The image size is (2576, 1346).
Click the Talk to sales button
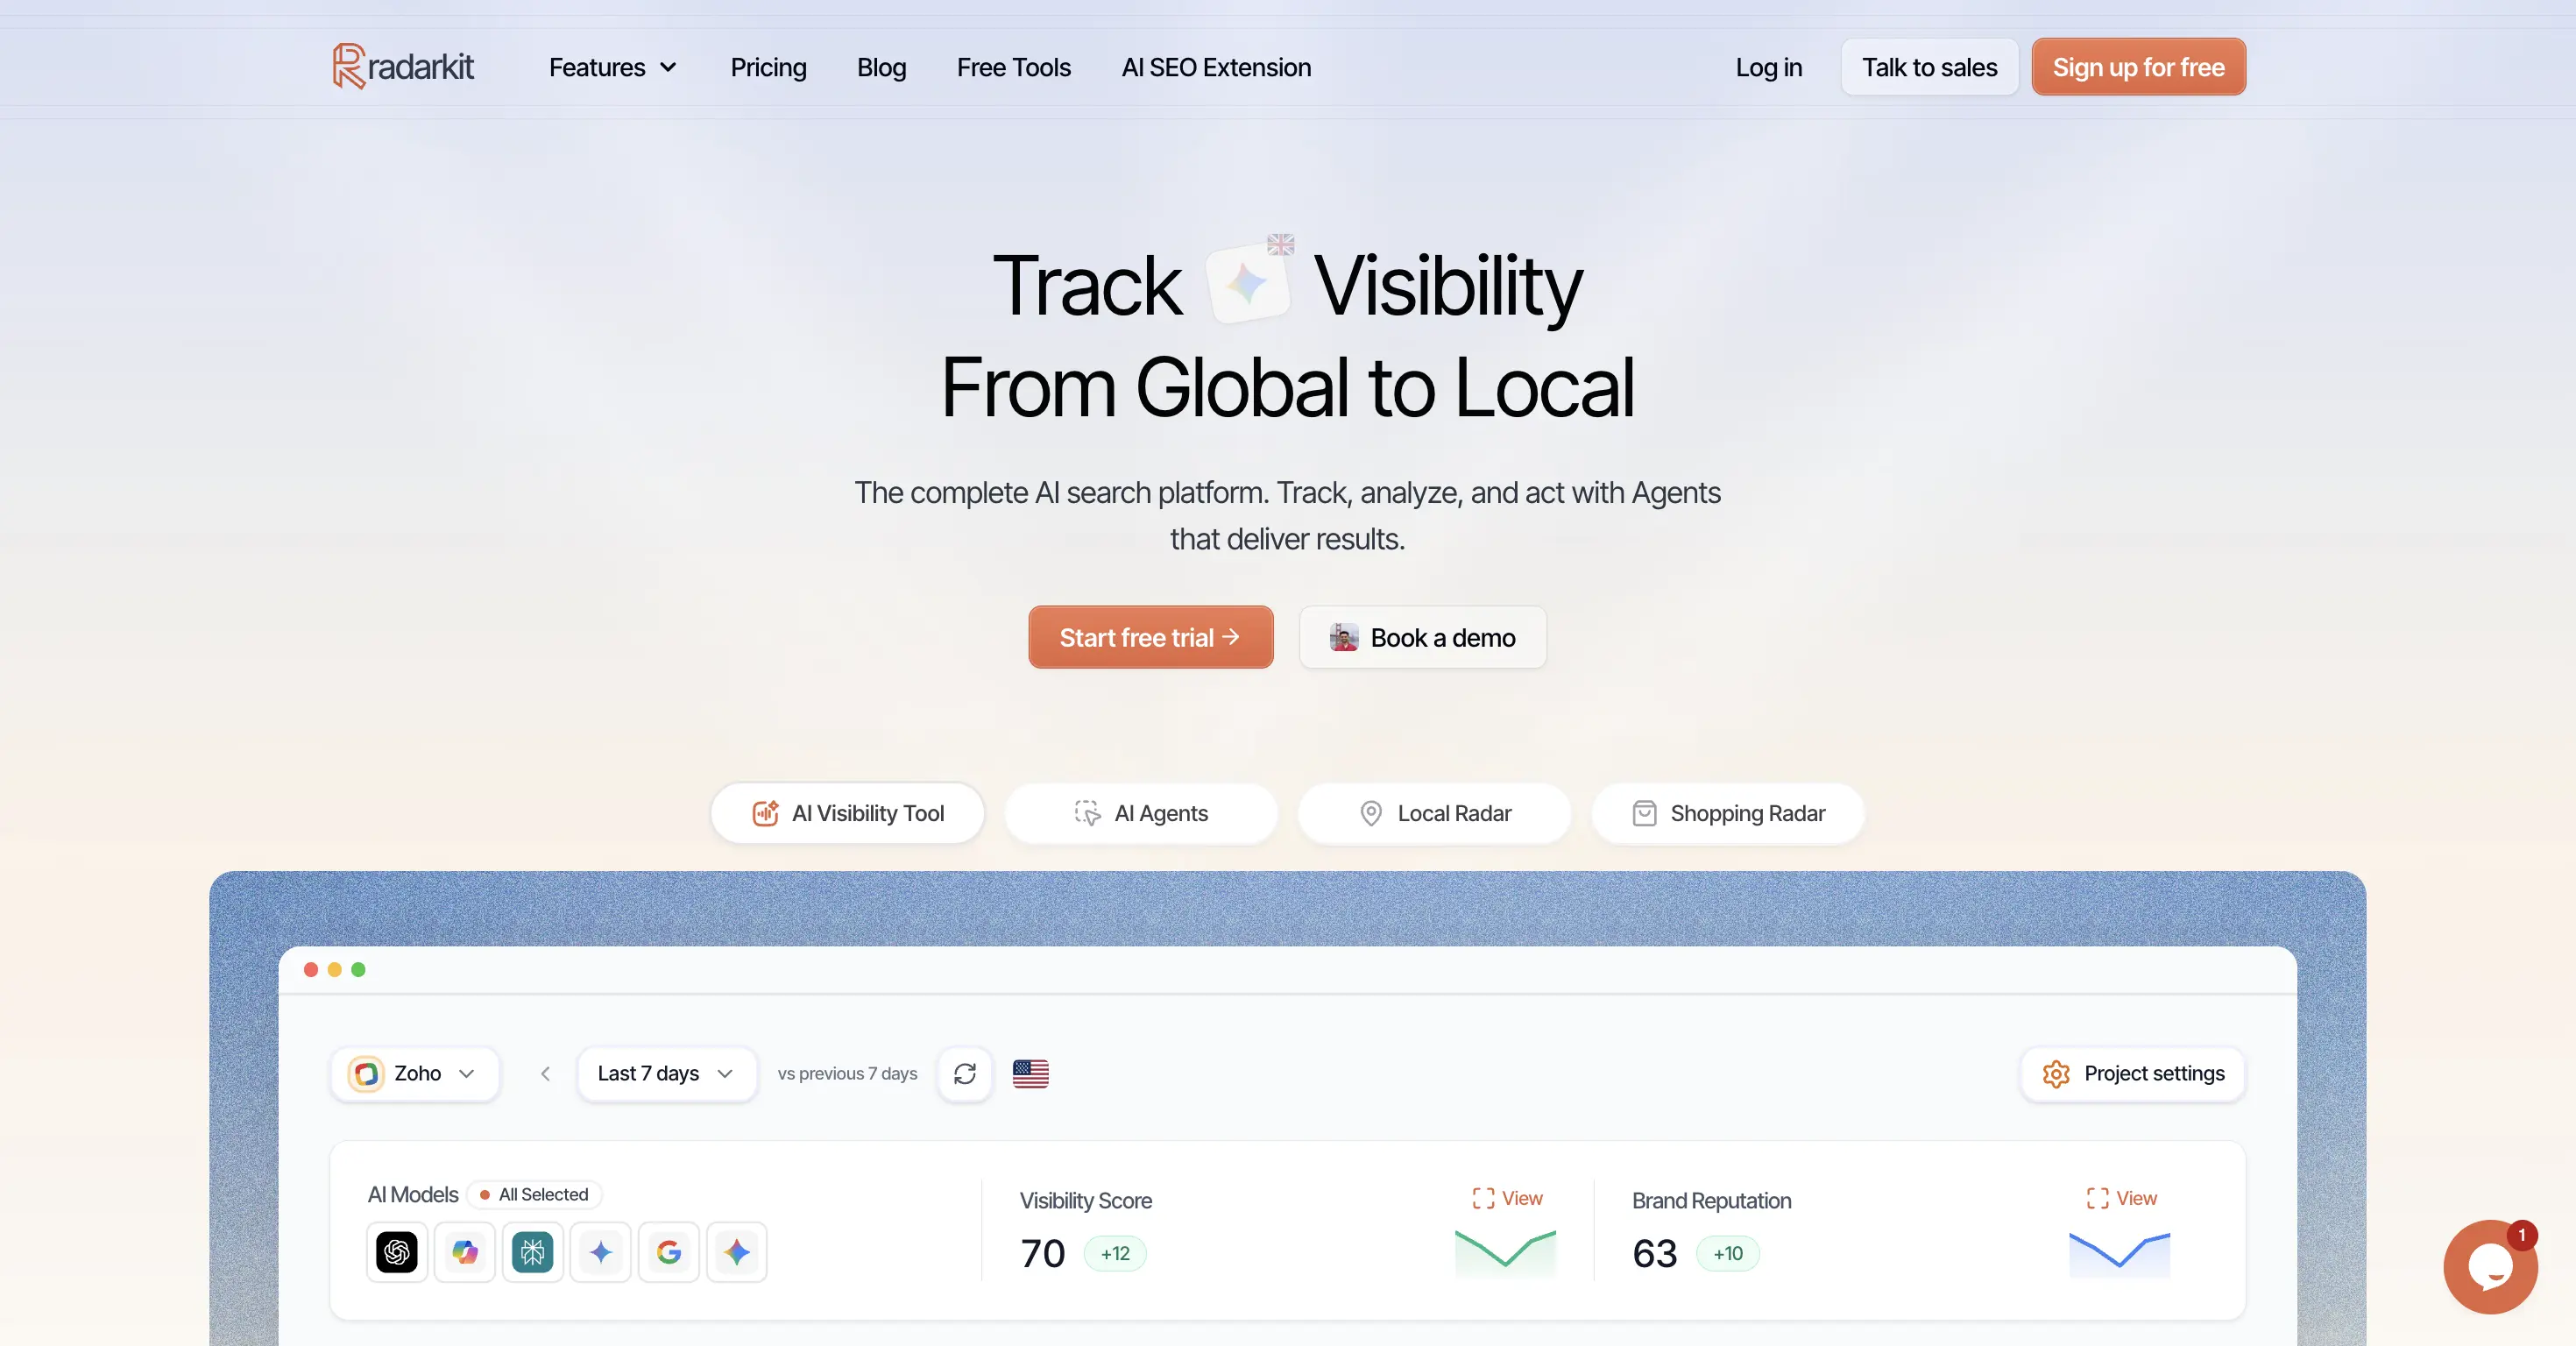pyautogui.click(x=1929, y=67)
